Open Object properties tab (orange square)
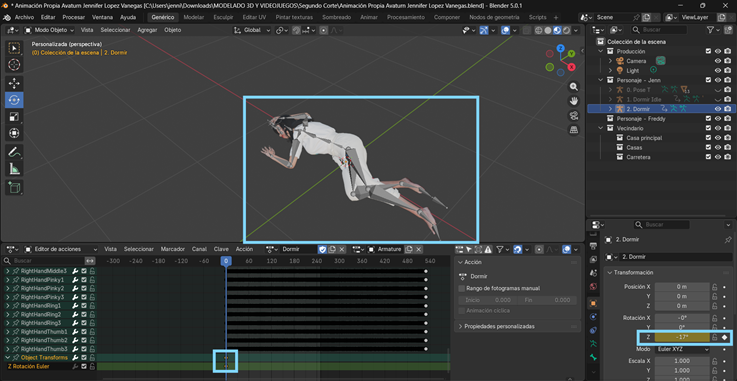 (593, 303)
